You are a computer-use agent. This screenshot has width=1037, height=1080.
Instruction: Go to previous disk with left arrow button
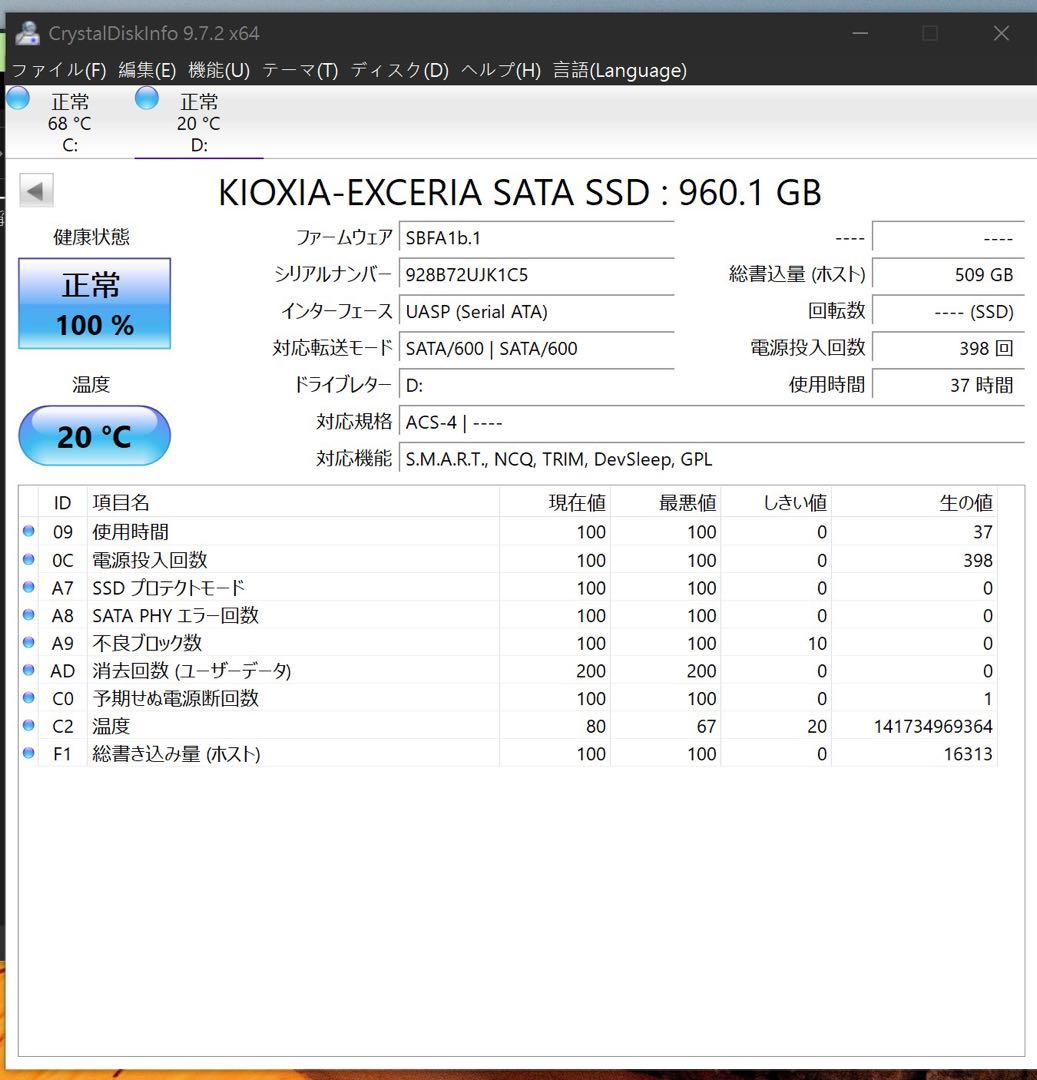[x=36, y=191]
